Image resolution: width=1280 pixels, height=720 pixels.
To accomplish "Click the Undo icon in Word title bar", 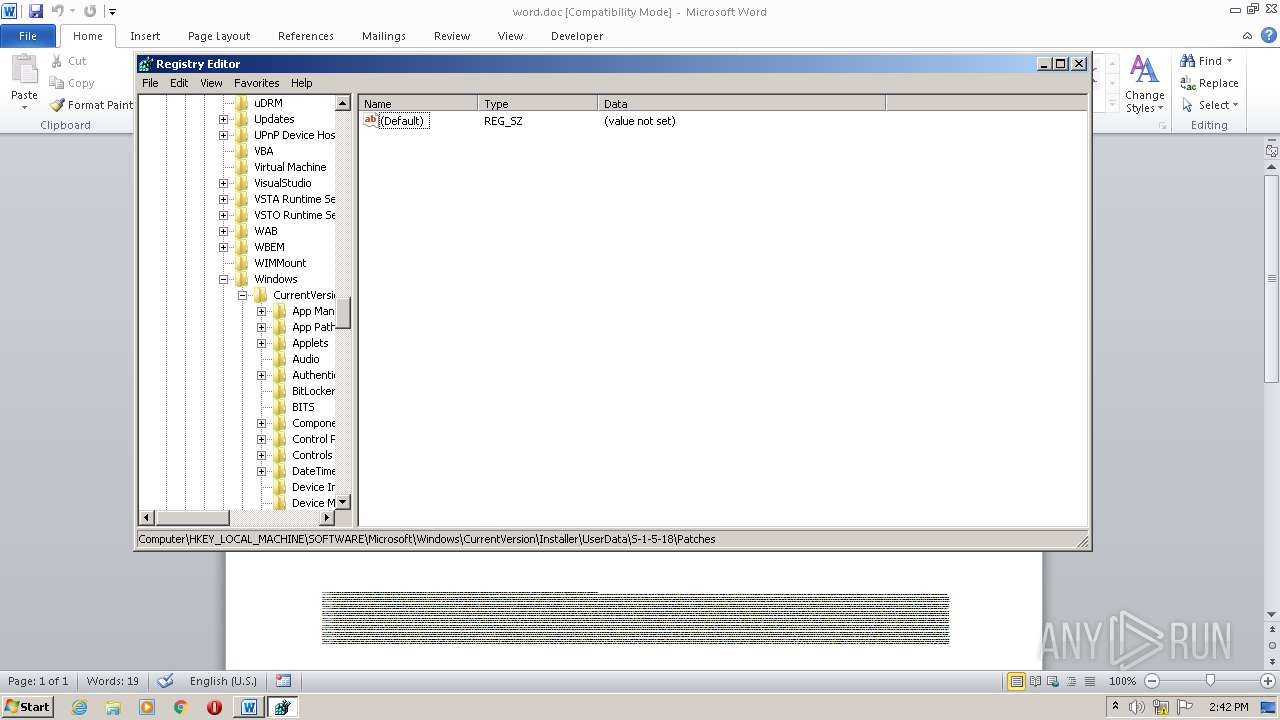I will pyautogui.click(x=58, y=11).
